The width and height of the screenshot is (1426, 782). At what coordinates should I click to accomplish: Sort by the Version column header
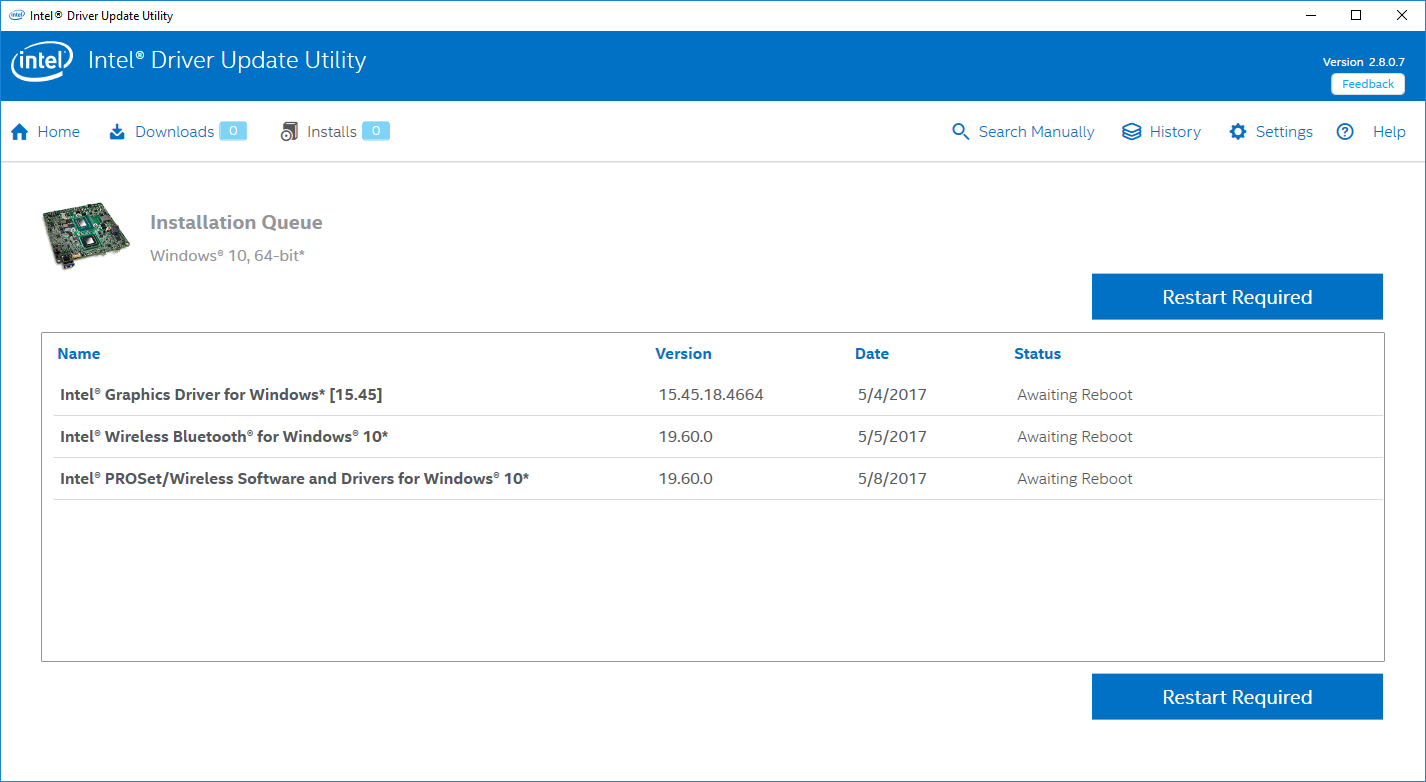[684, 354]
